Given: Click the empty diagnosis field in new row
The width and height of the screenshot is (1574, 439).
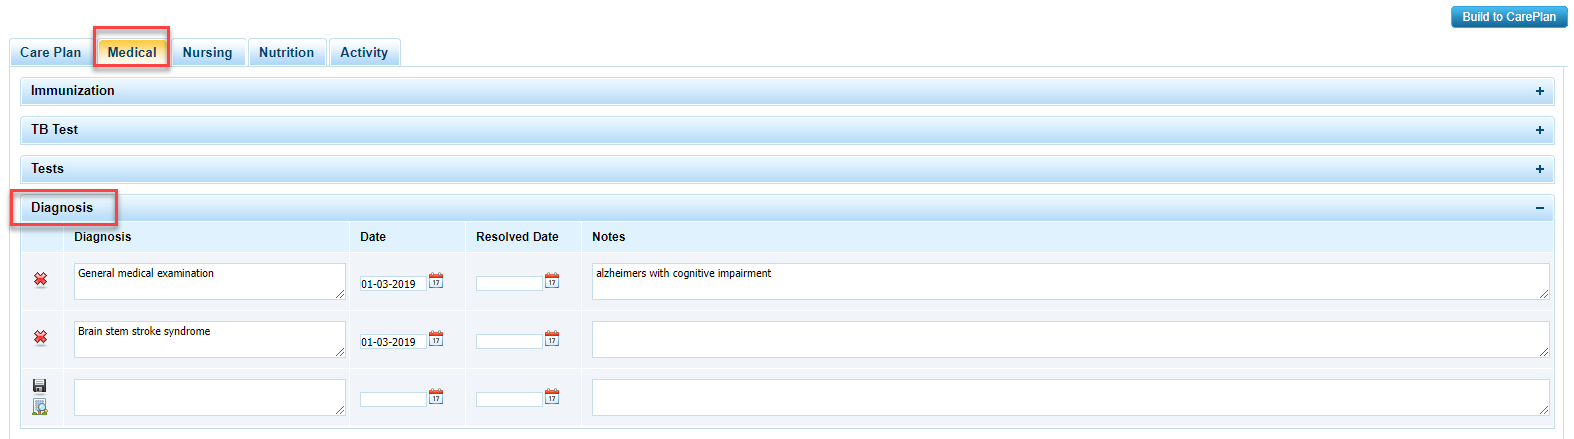Looking at the screenshot, I should click(x=209, y=397).
